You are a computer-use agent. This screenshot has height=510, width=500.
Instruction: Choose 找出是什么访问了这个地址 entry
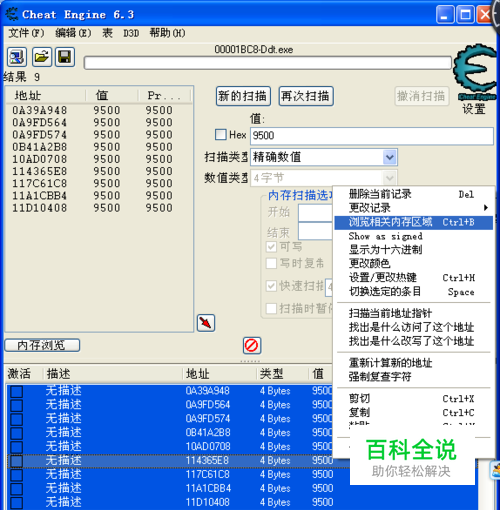[x=413, y=327]
